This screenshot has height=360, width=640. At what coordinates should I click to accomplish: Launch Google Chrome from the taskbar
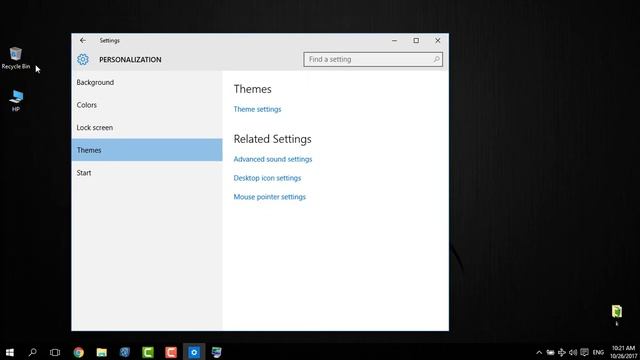[x=78, y=352]
